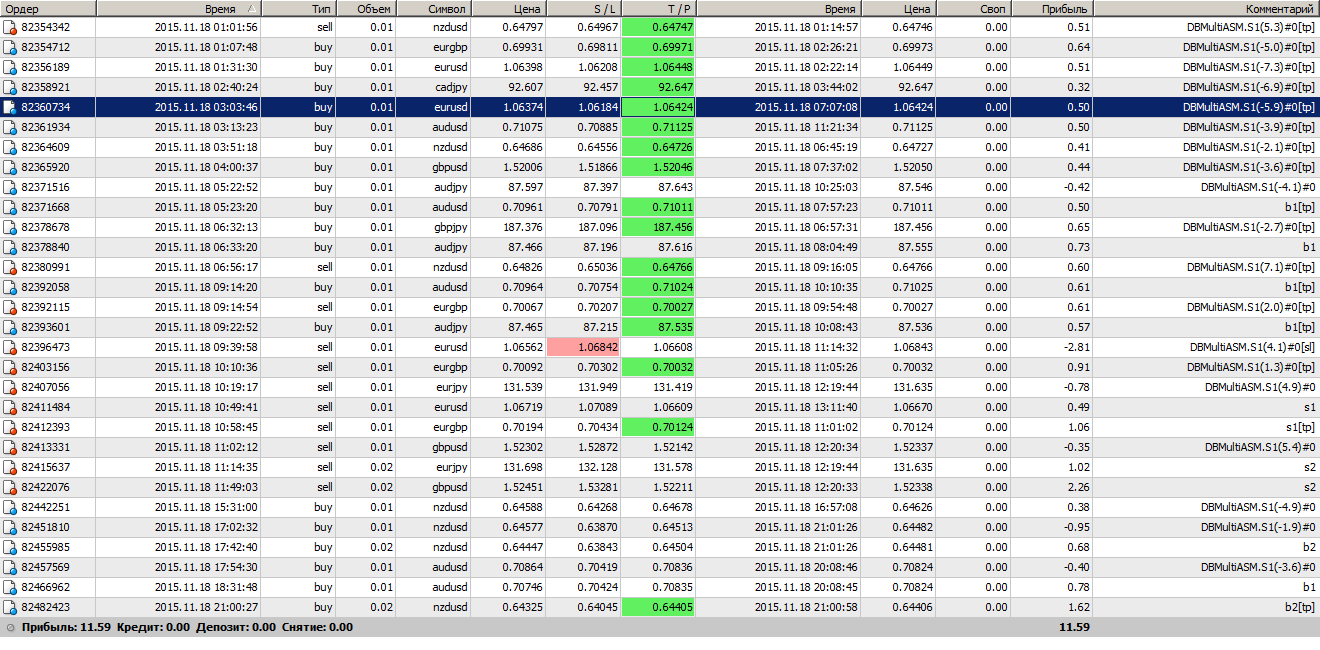Click the order icon for 82393601
Screen dimensions: 1320x650
point(10,327)
